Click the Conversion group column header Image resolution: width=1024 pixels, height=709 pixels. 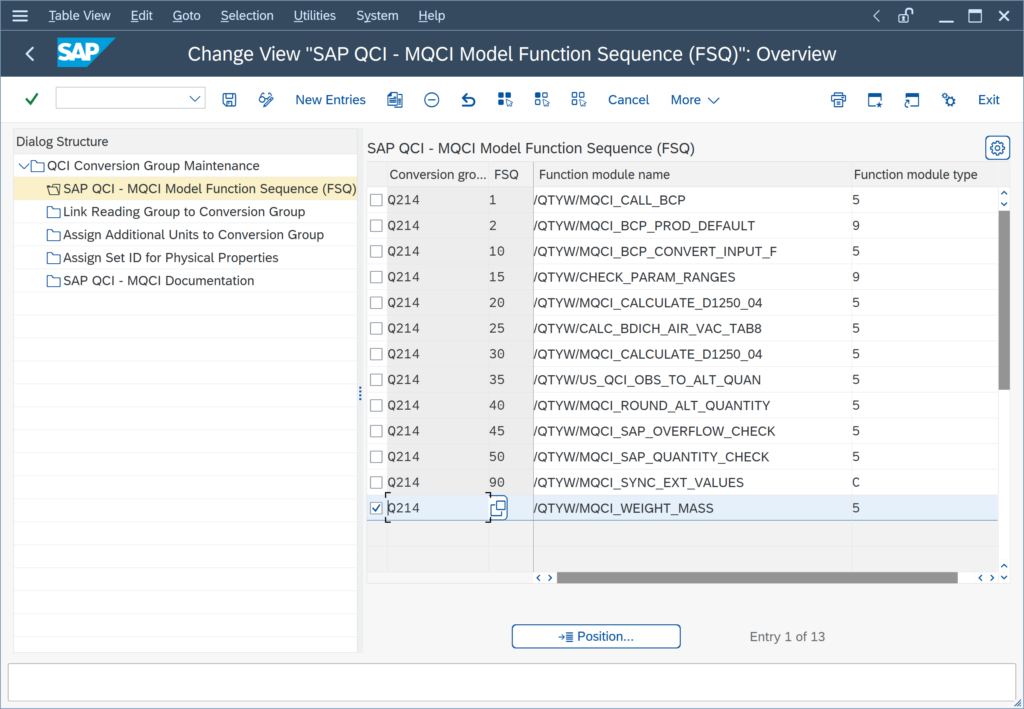point(438,174)
